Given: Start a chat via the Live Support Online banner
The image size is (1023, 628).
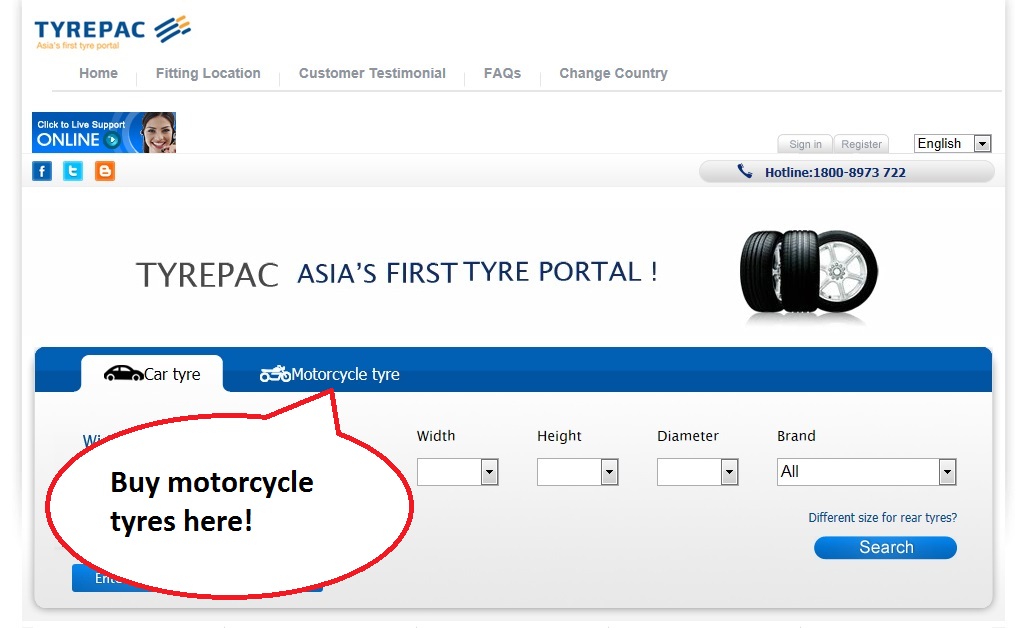Looking at the screenshot, I should coord(102,132).
